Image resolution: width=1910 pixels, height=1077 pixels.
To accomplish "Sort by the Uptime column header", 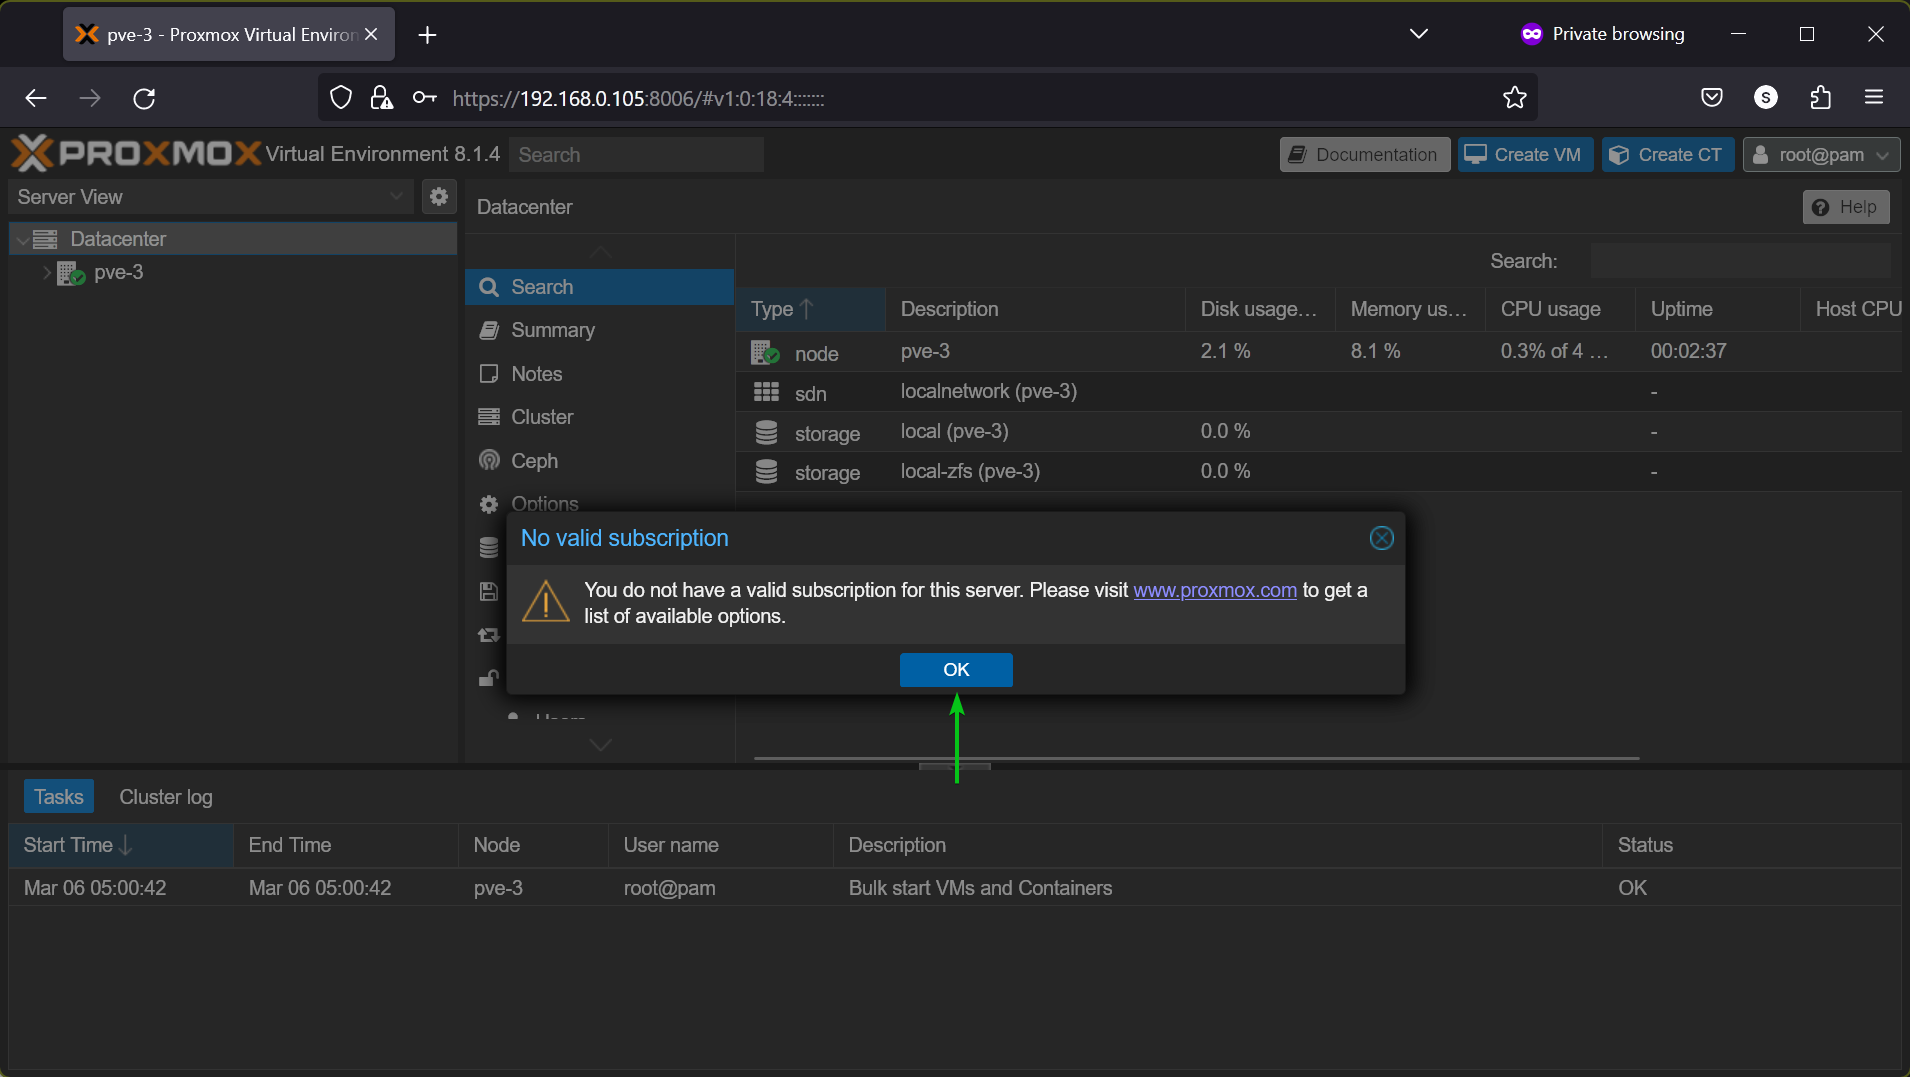I will pos(1717,309).
